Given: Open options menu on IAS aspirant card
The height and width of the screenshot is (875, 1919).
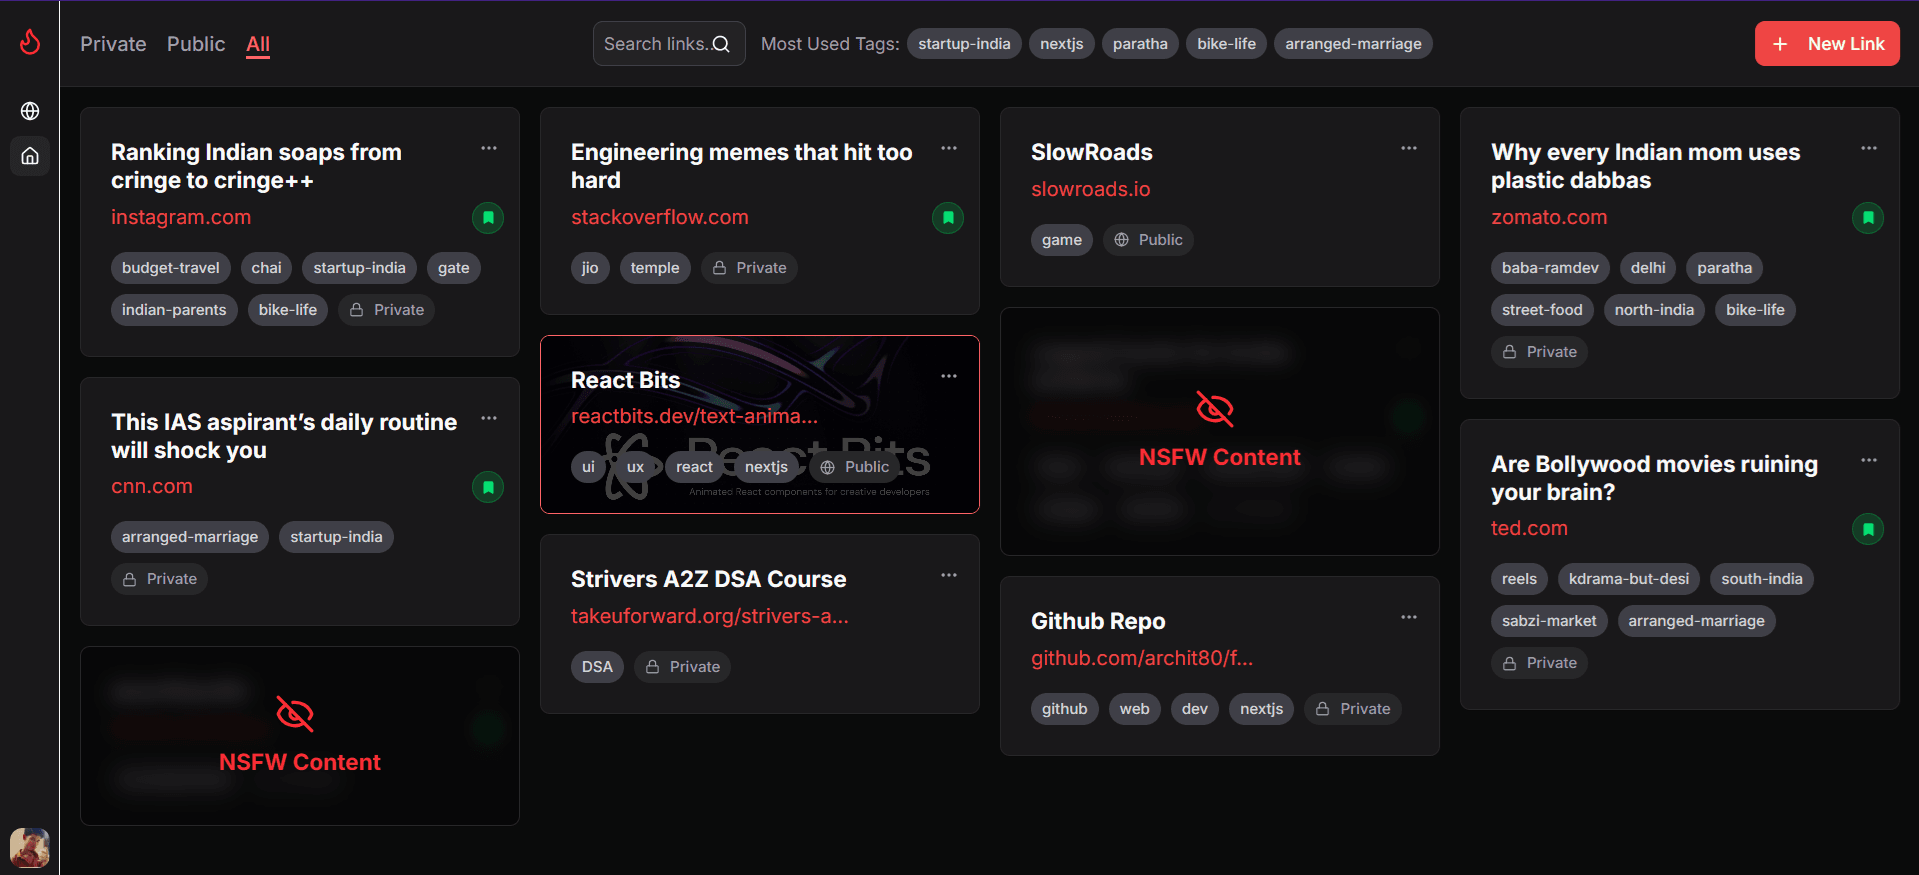Looking at the screenshot, I should pos(489,418).
